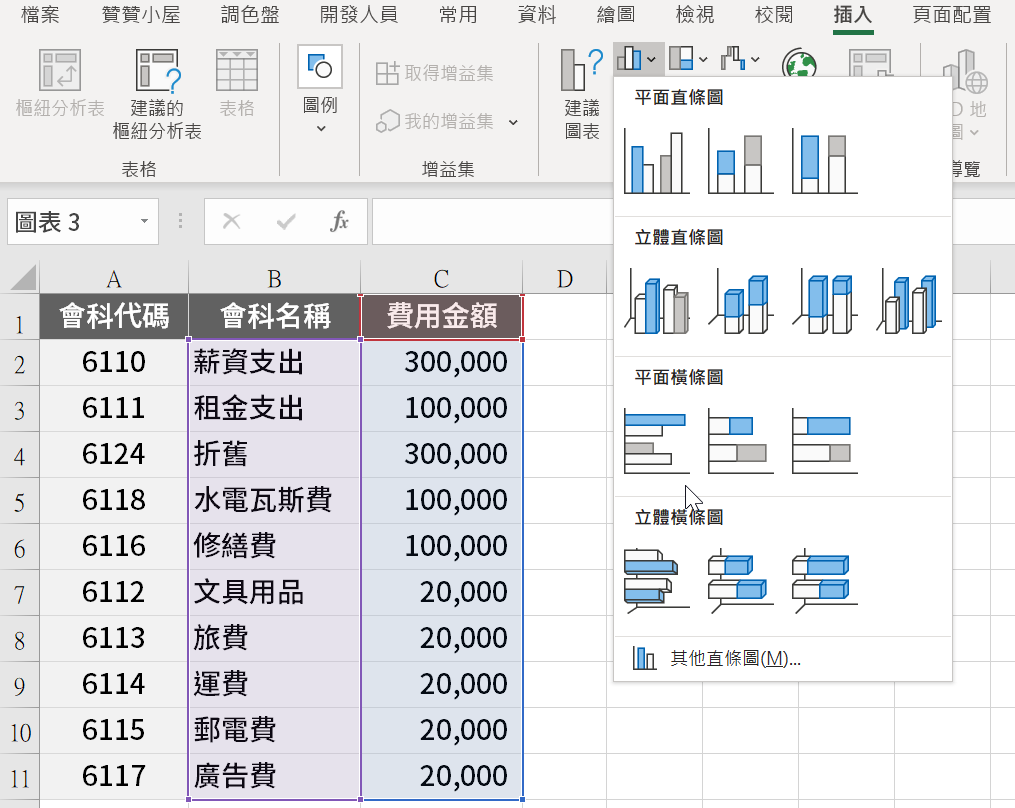Open the 頁面配置 ribbon tab
The height and width of the screenshot is (808, 1015).
[x=952, y=14]
